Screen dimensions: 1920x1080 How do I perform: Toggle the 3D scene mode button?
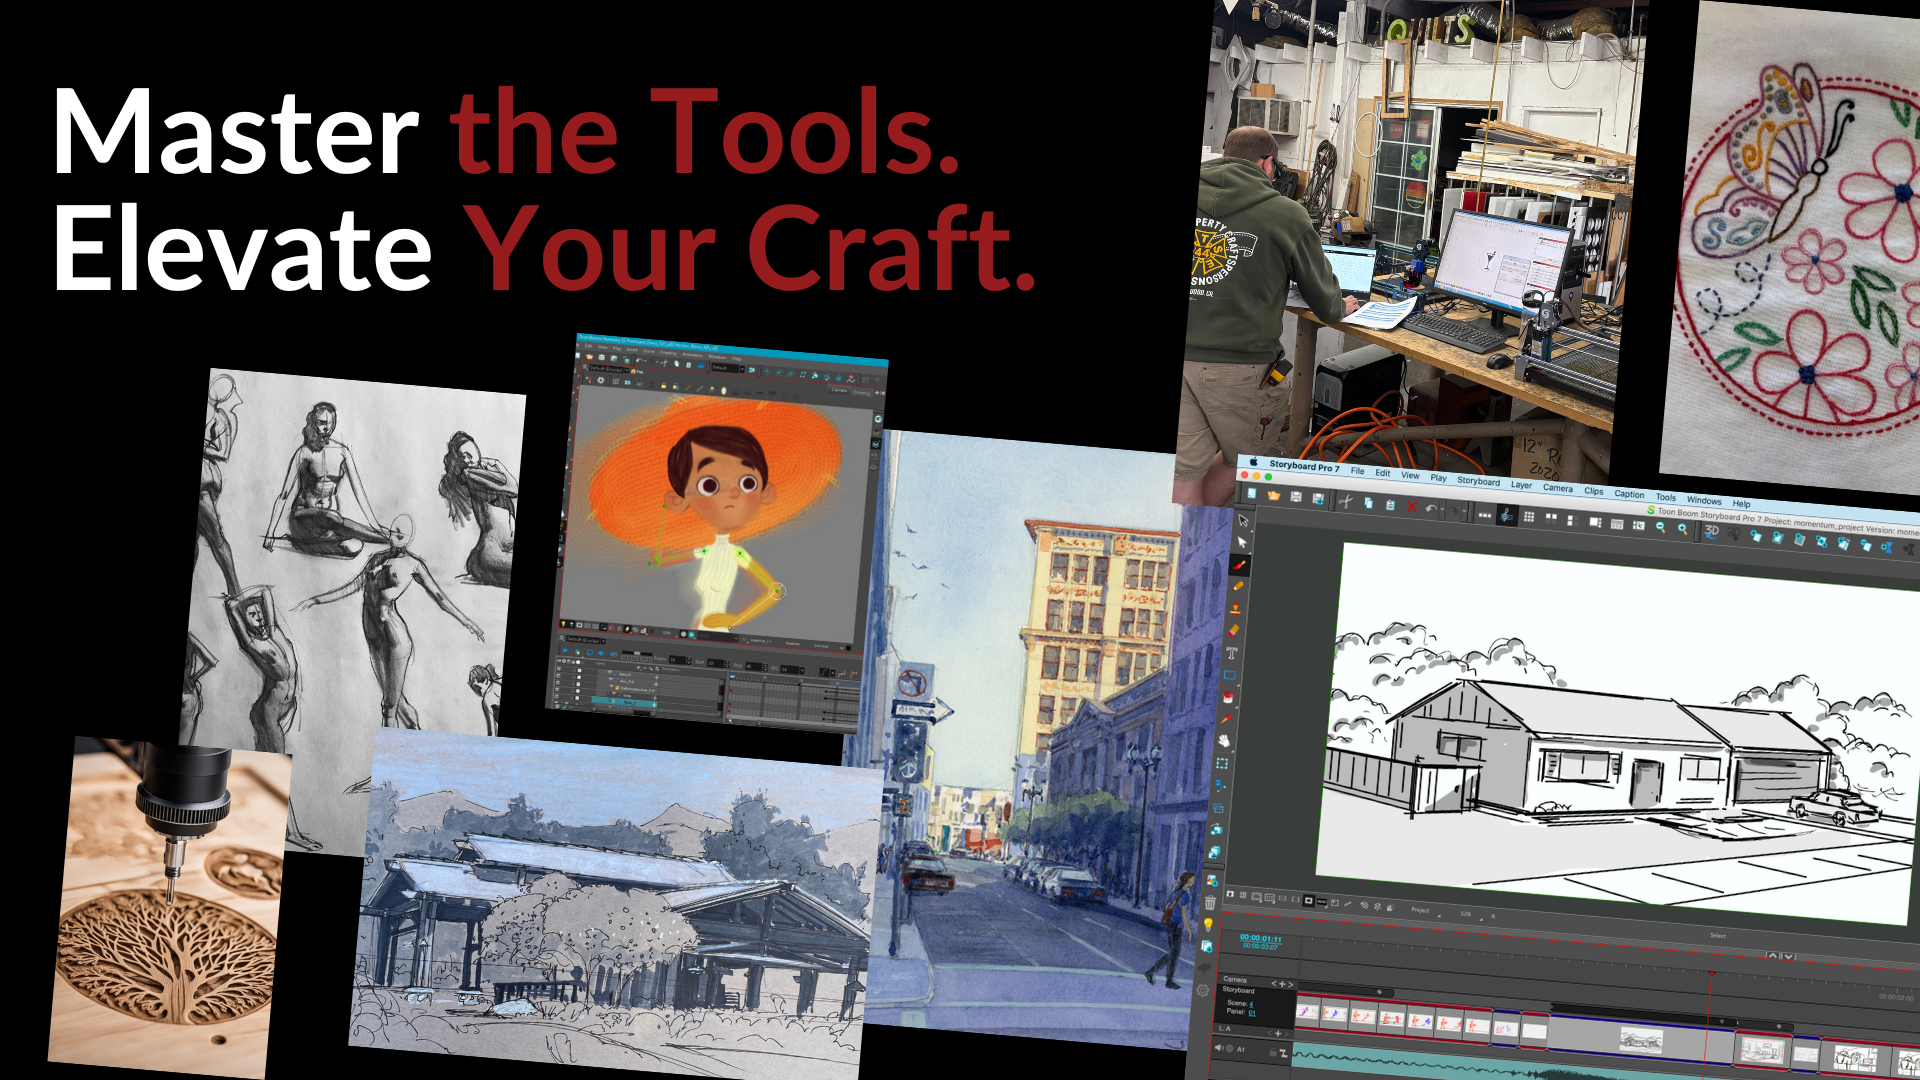(x=1712, y=532)
